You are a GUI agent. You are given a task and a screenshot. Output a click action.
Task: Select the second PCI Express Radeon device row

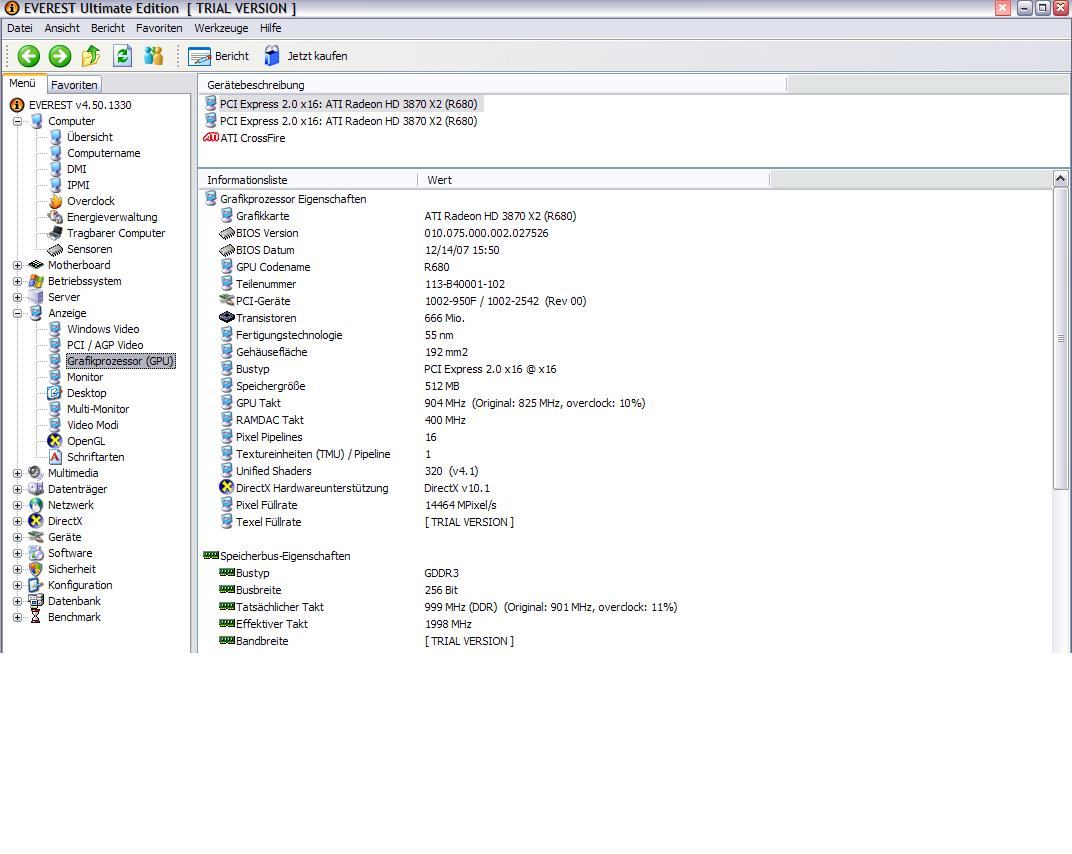pyautogui.click(x=349, y=121)
